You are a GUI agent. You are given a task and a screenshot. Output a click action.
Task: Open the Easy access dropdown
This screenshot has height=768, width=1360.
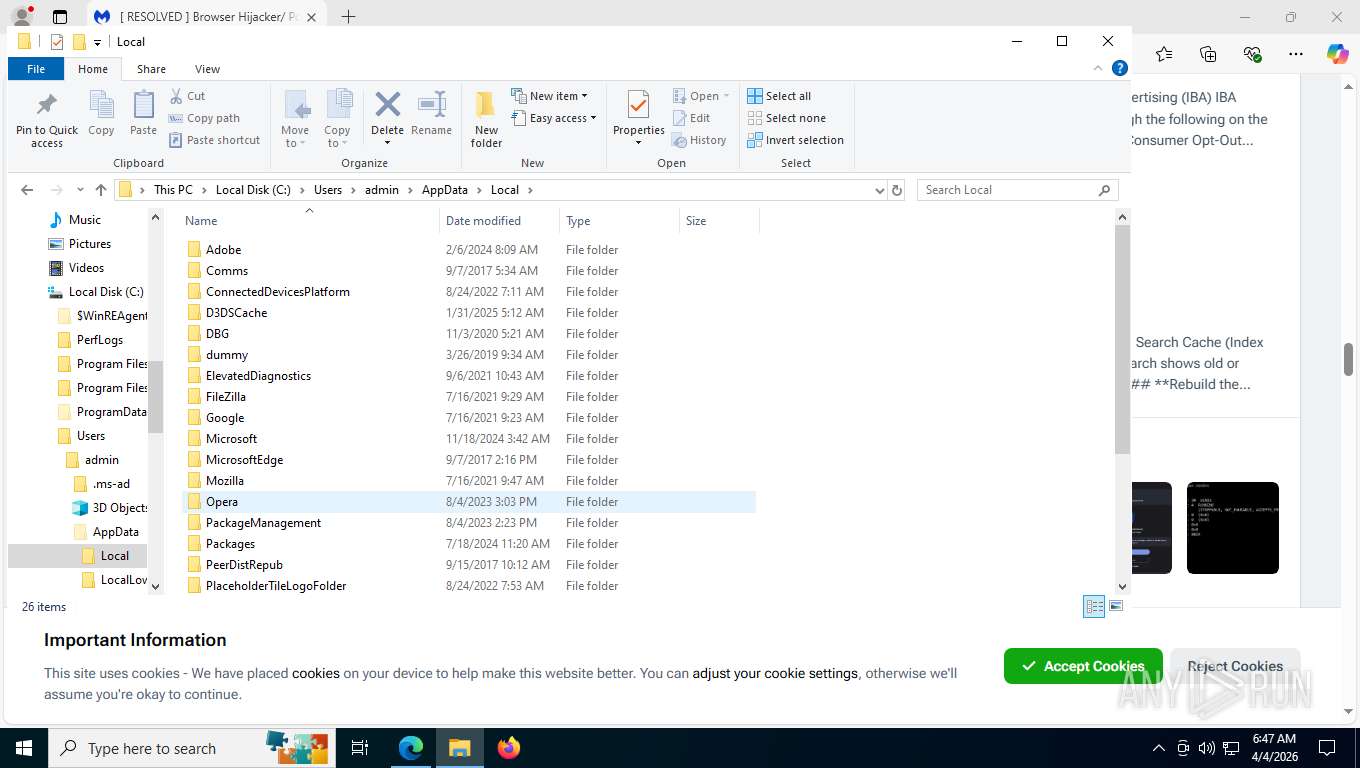click(x=553, y=118)
